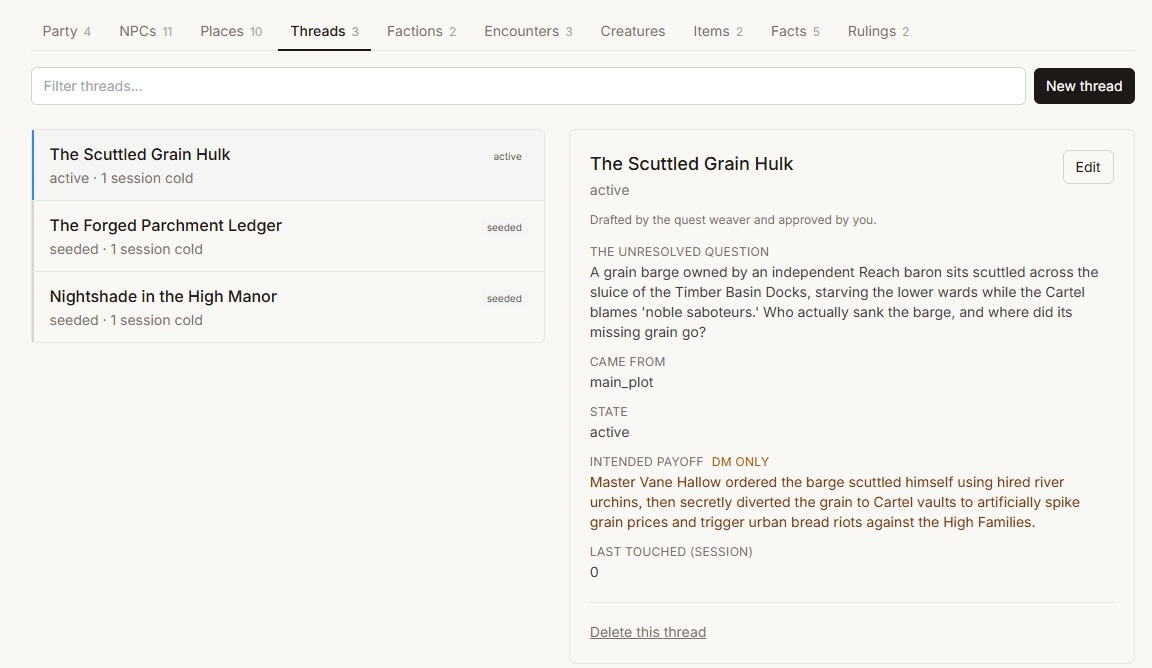This screenshot has width=1152, height=668.
Task: Edit The Scuttled Grain Hulk thread
Action: tap(1087, 168)
